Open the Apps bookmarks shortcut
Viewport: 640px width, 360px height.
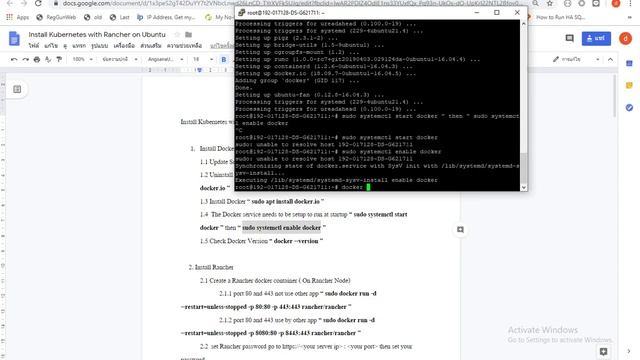coord(17,17)
